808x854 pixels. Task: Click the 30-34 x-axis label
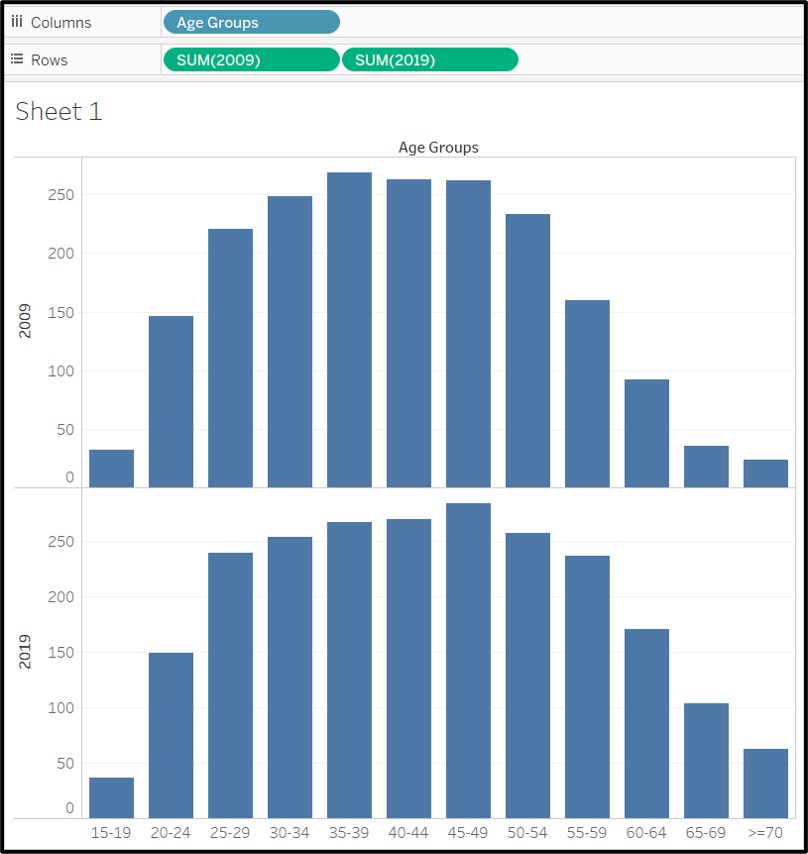tap(289, 832)
